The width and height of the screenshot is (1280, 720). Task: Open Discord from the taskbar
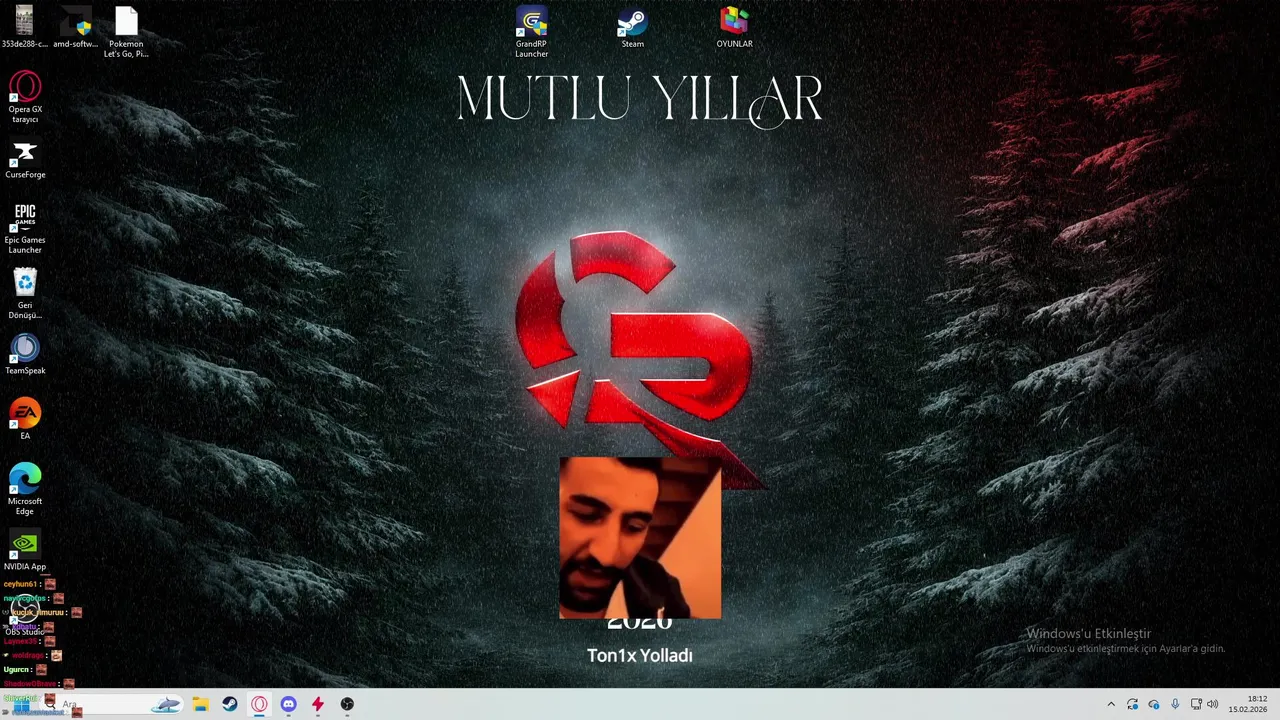tap(288, 705)
